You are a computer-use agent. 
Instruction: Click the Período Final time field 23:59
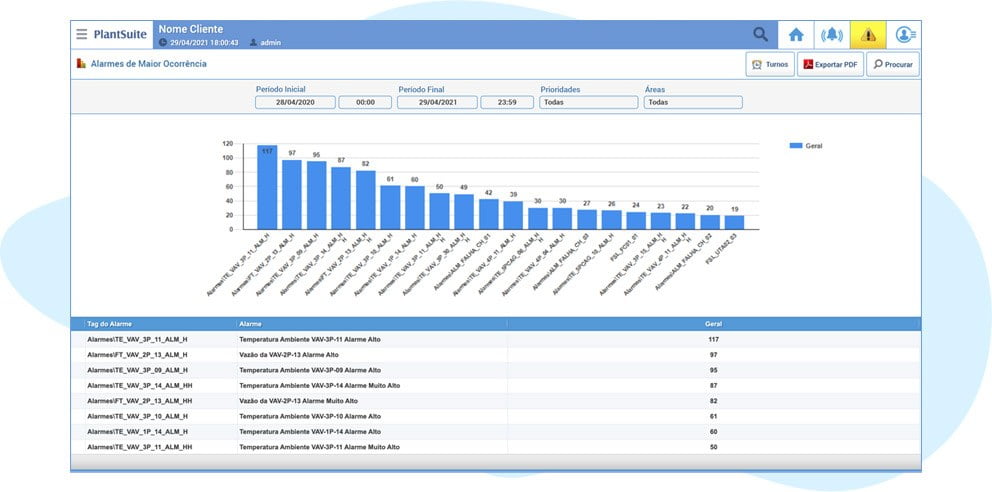click(x=507, y=102)
